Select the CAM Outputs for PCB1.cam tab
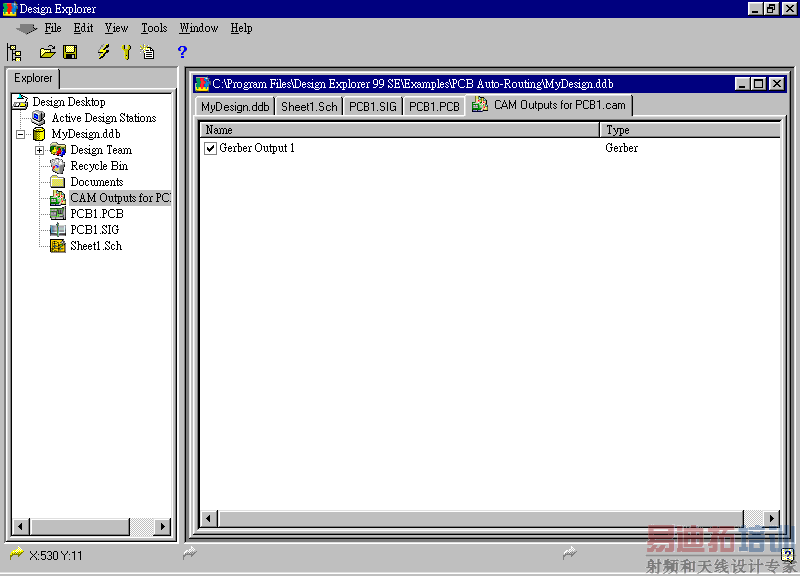 pos(549,105)
